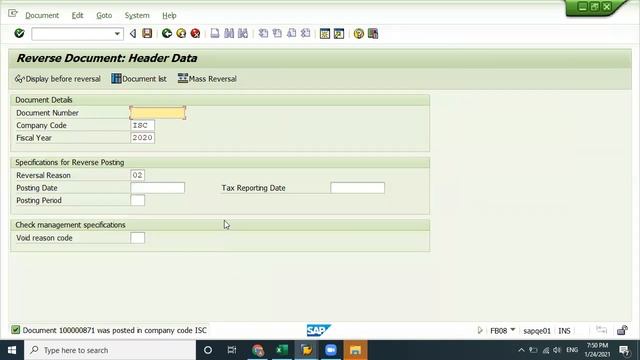Click the Next Page icon
640x360 pixels.
291,33
